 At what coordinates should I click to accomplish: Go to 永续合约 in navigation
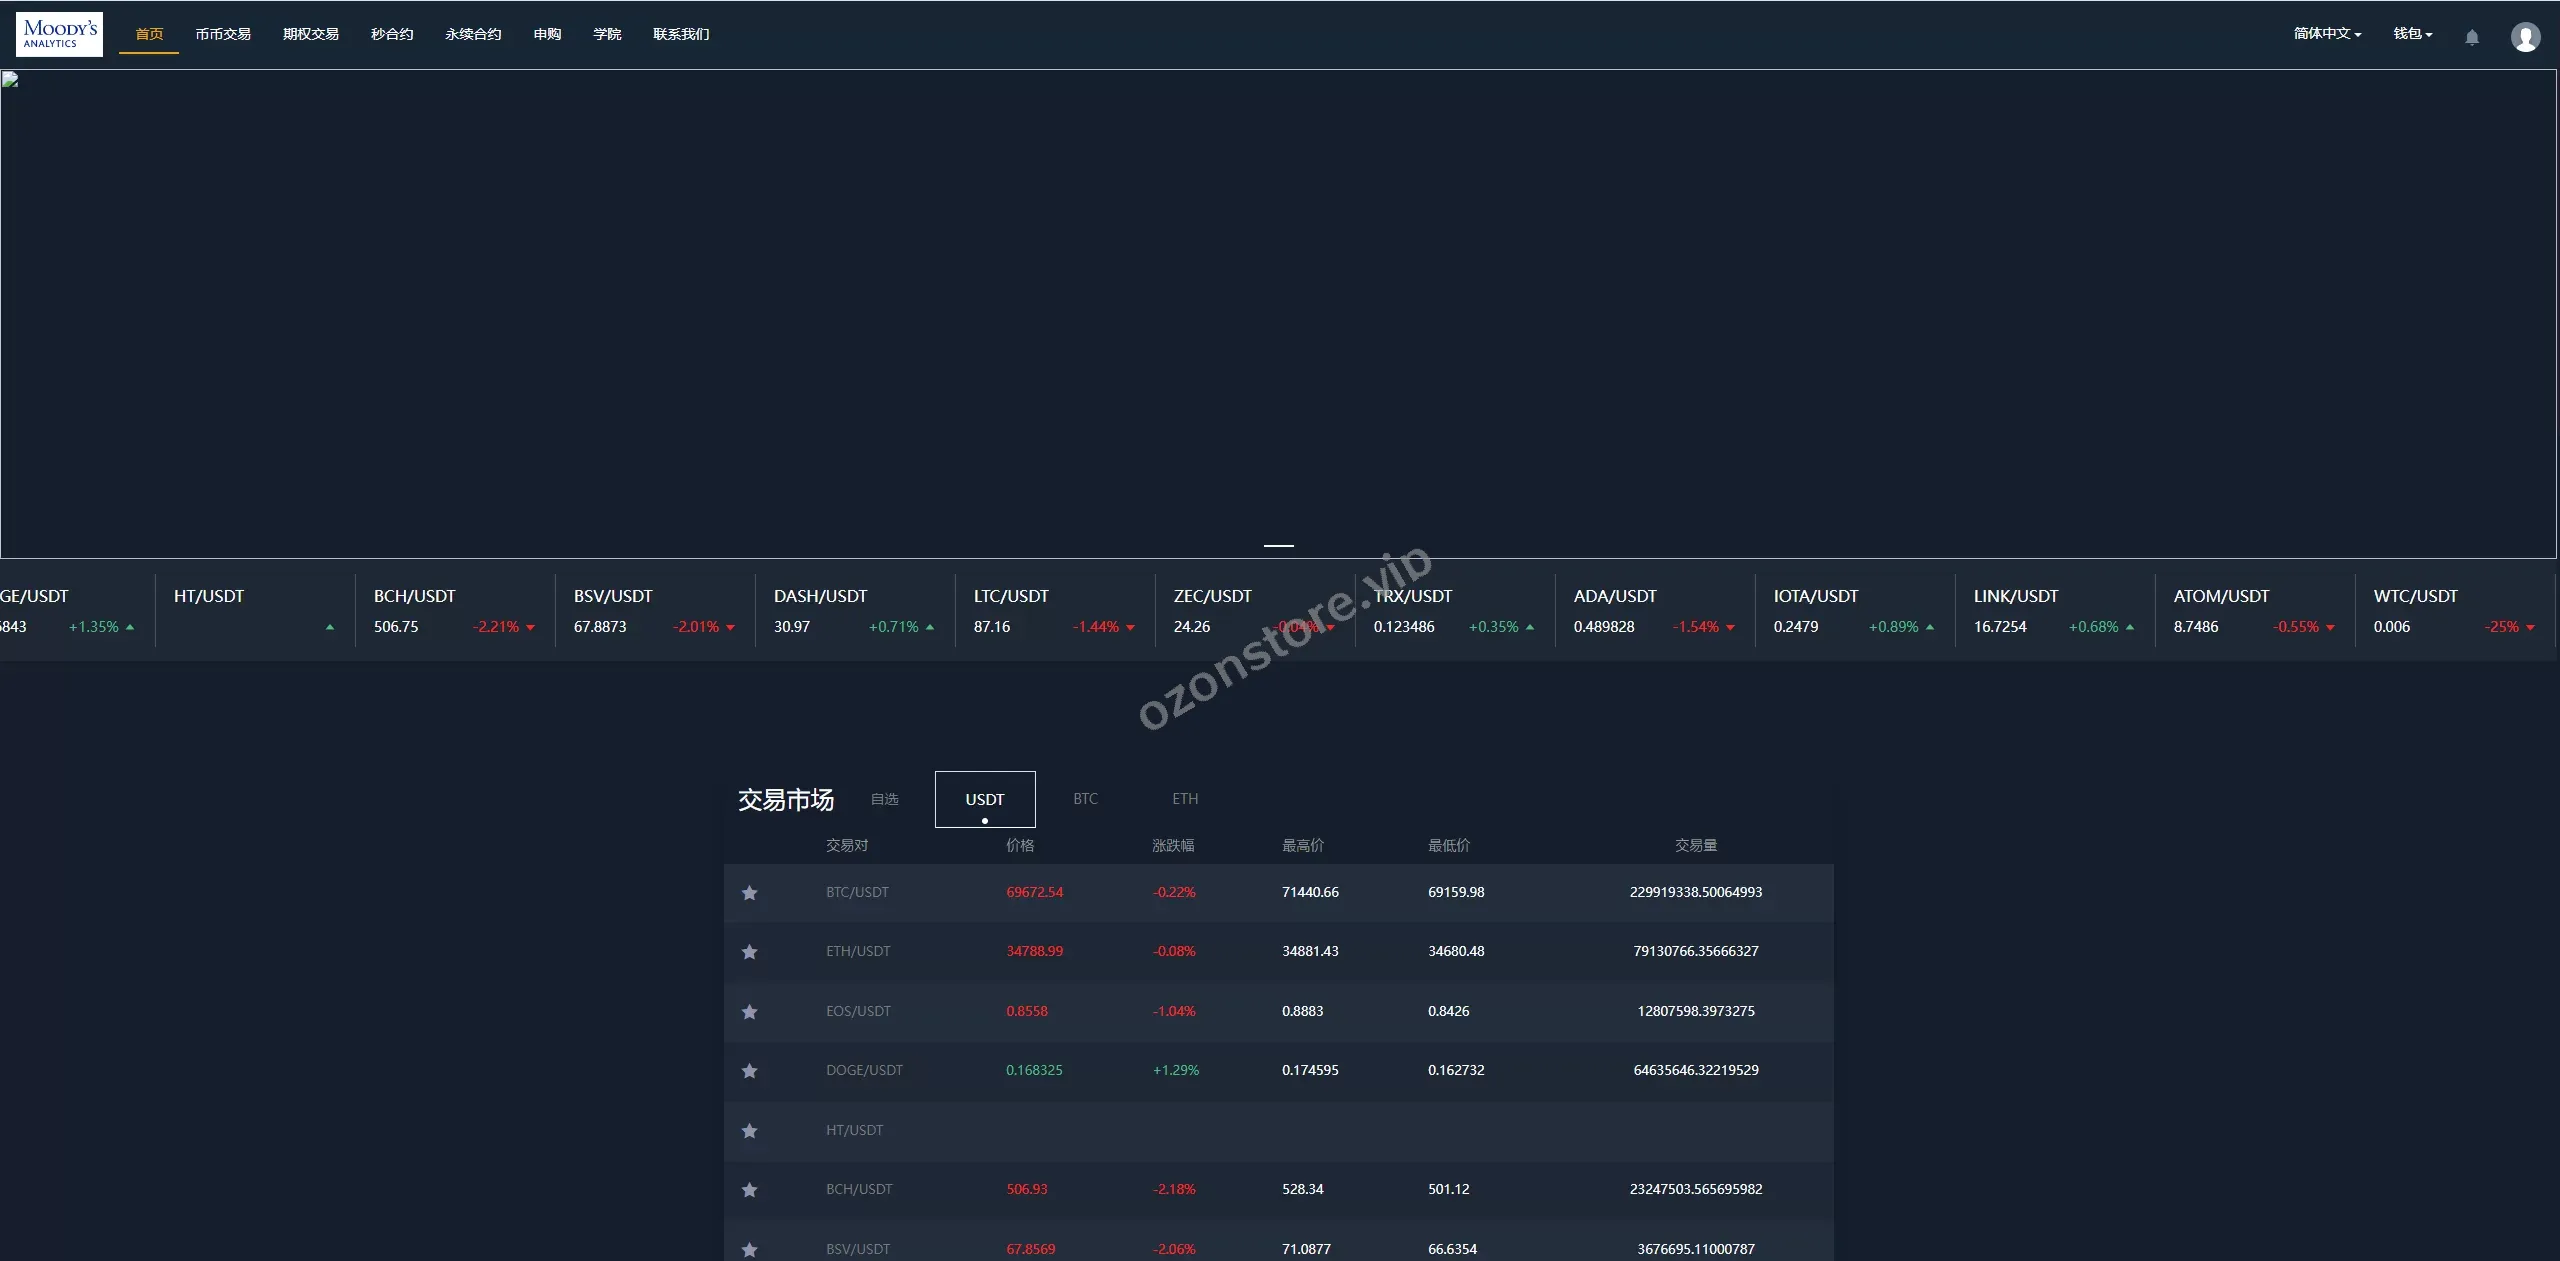pyautogui.click(x=473, y=34)
